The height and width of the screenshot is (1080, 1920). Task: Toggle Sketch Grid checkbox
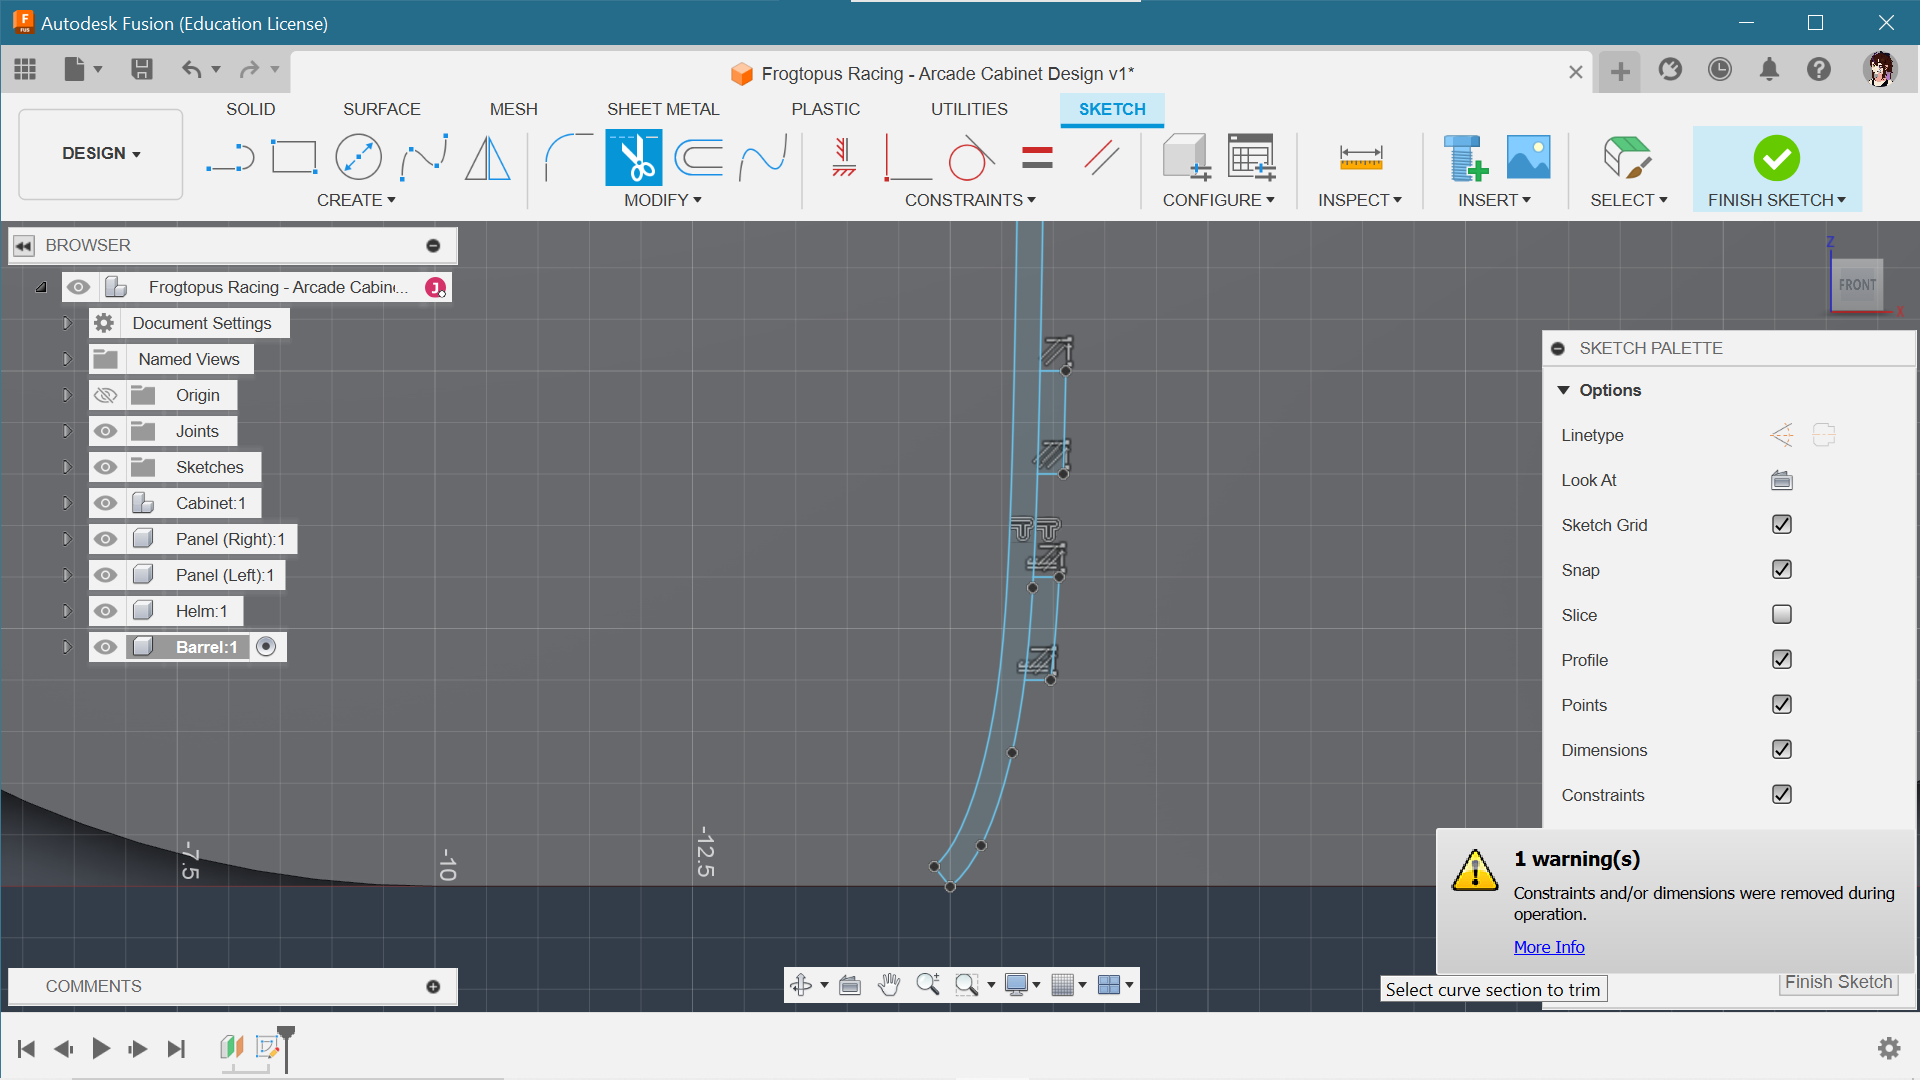(x=1781, y=525)
